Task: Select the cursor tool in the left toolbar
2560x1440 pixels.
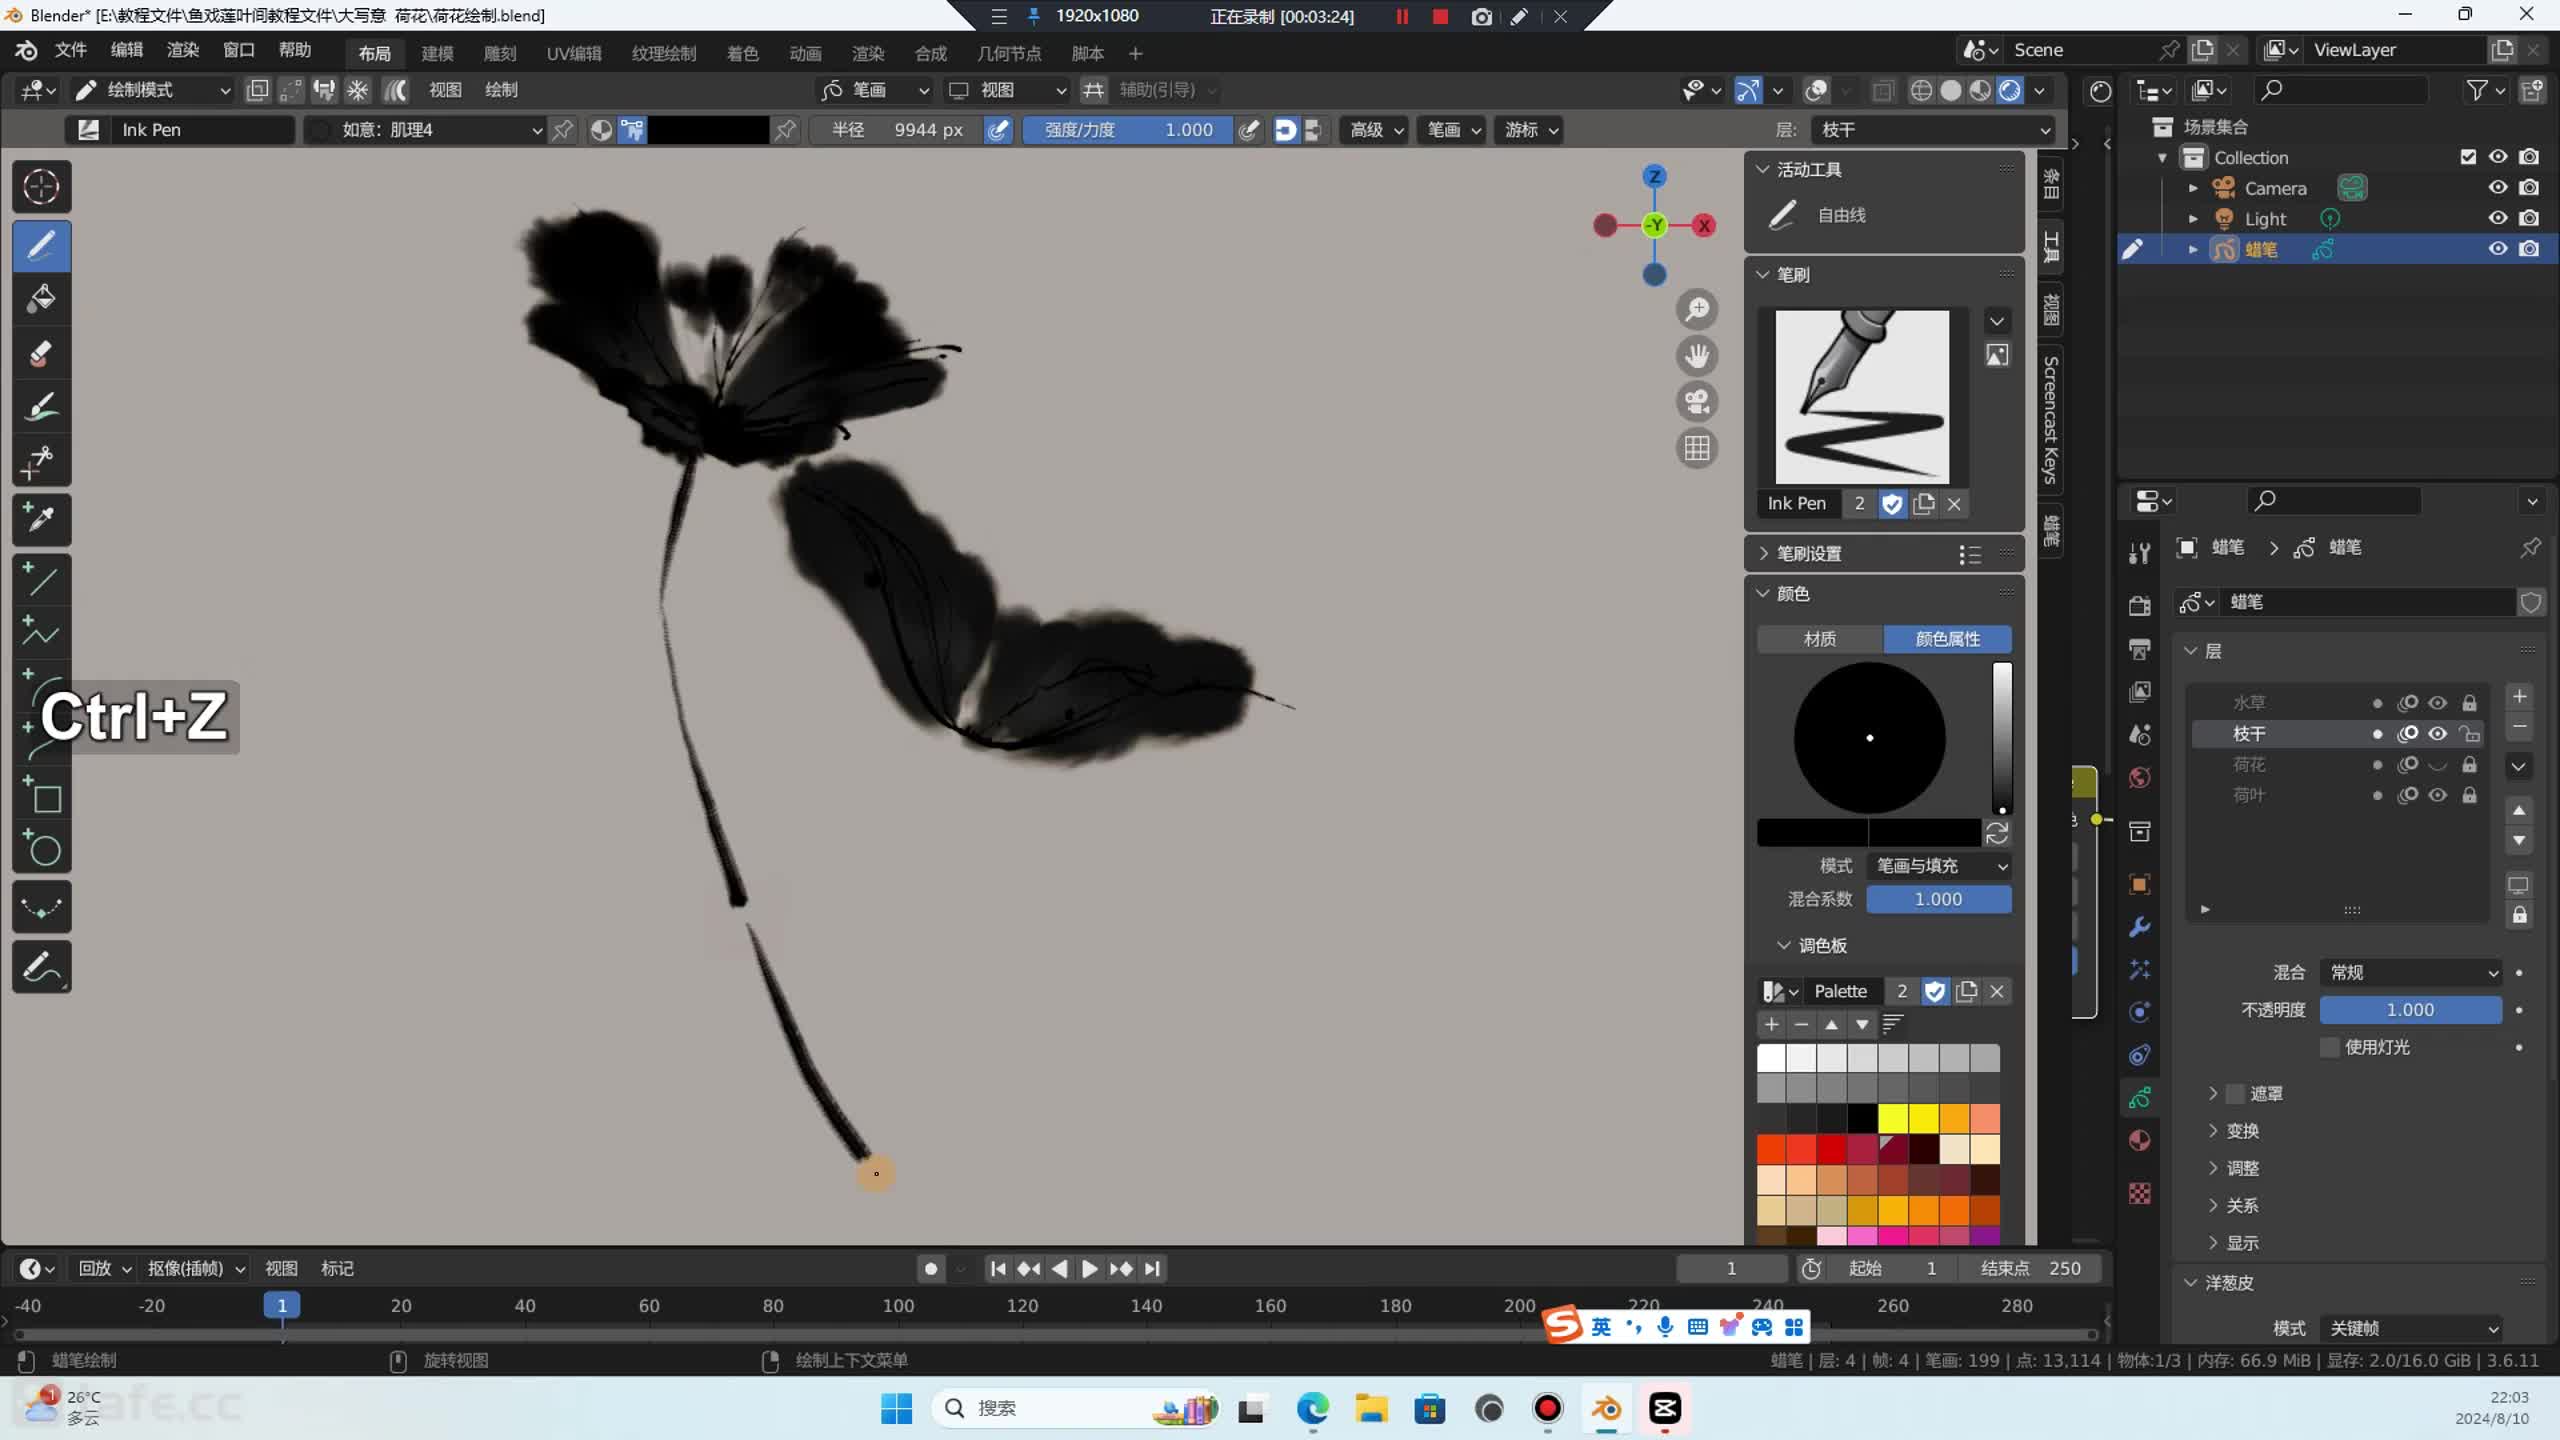Action: (x=41, y=187)
